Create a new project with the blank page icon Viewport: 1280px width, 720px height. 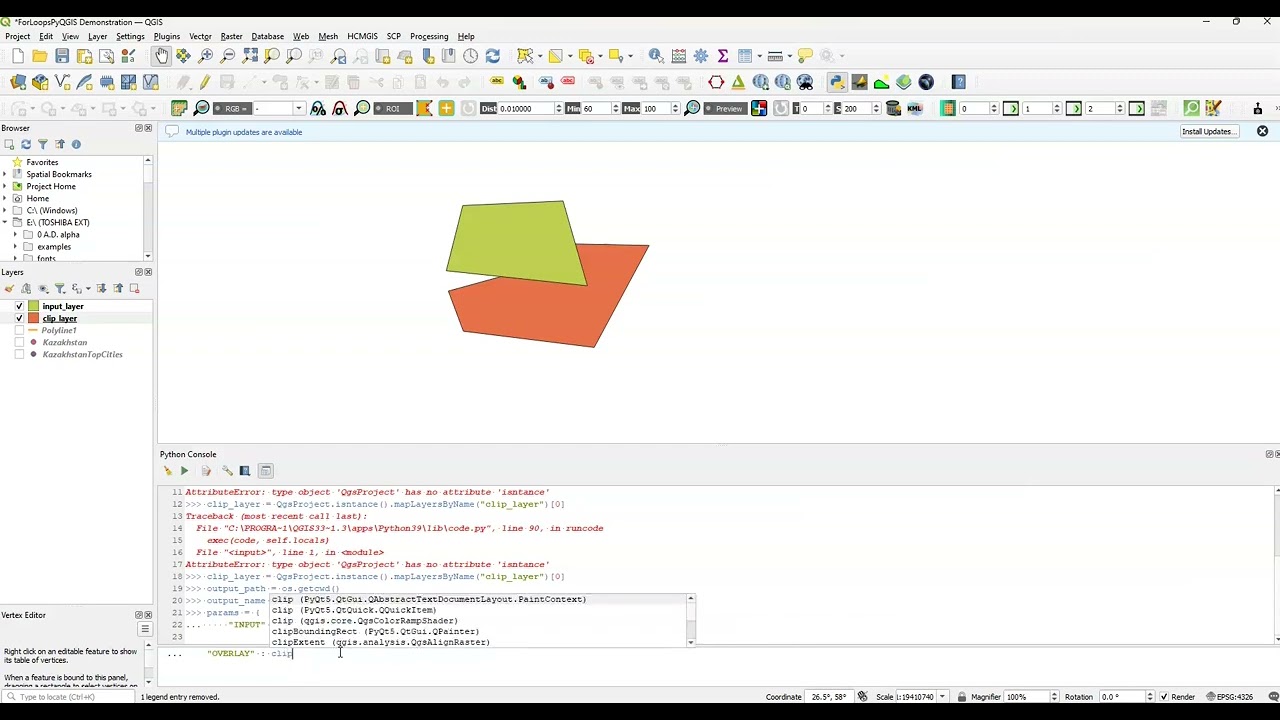[x=18, y=56]
